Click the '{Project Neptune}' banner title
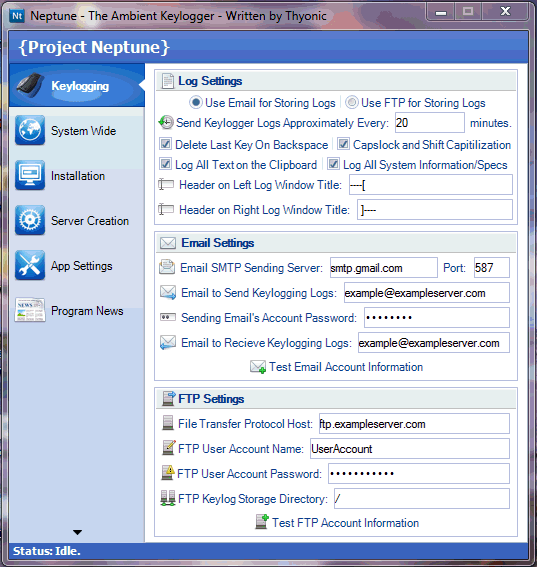 (x=94, y=47)
